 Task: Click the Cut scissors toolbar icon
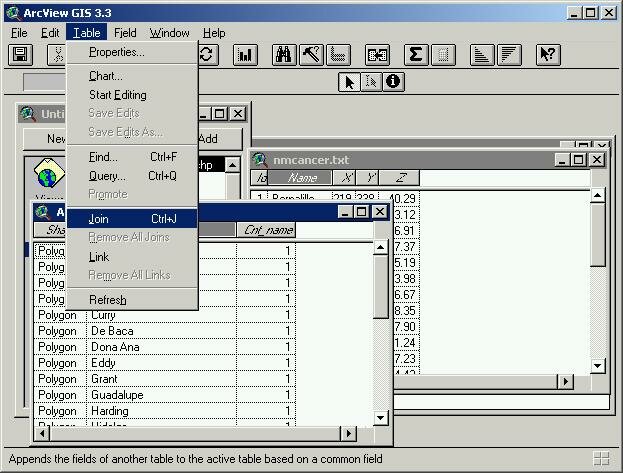[x=57, y=54]
